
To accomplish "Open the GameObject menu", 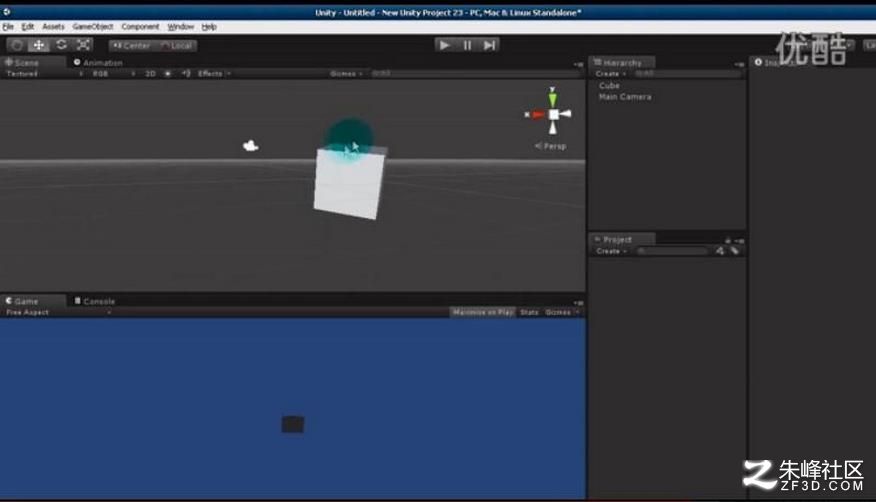I will click(x=93, y=27).
